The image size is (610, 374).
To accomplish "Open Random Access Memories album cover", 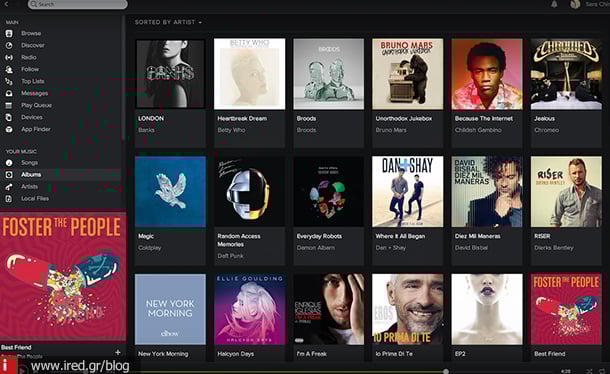I will click(249, 191).
